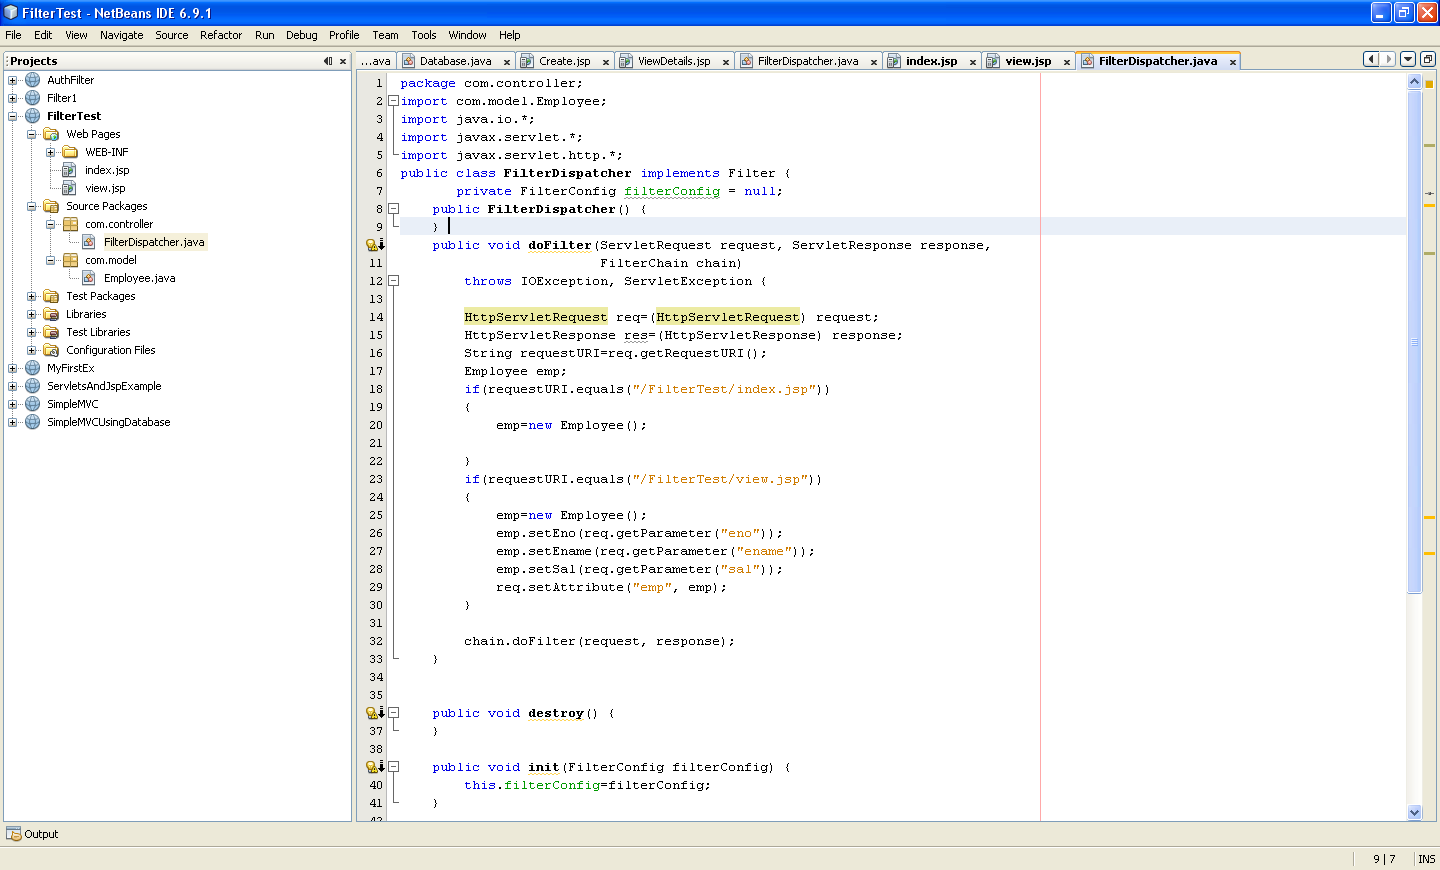Switch to the index.jsp editor tab
Image resolution: width=1440 pixels, height=870 pixels.
[x=931, y=61]
